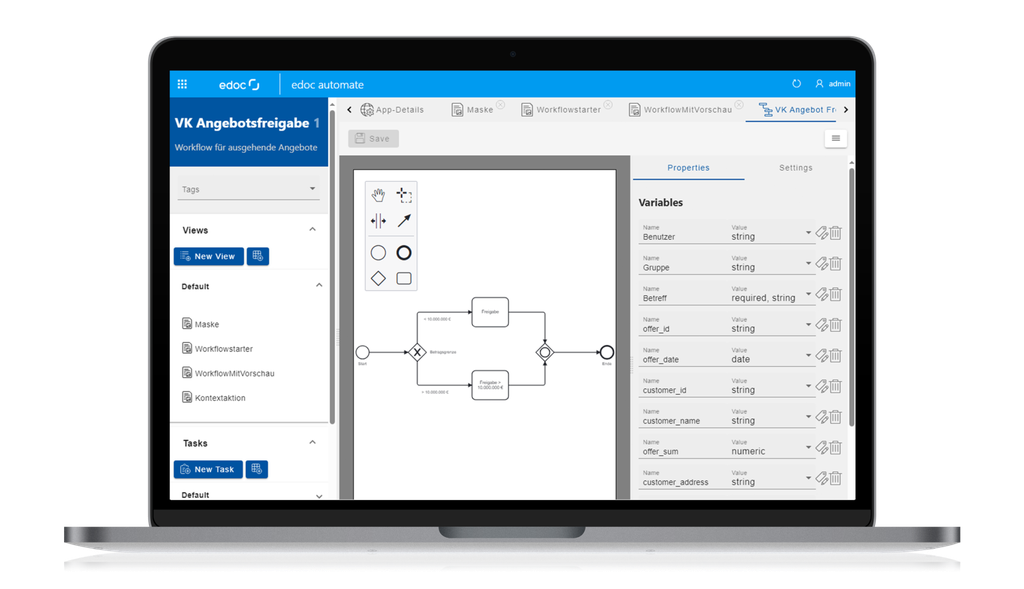Image resolution: width=1024 pixels, height=589 pixels.
Task: Select the space tool
Action: click(378, 221)
